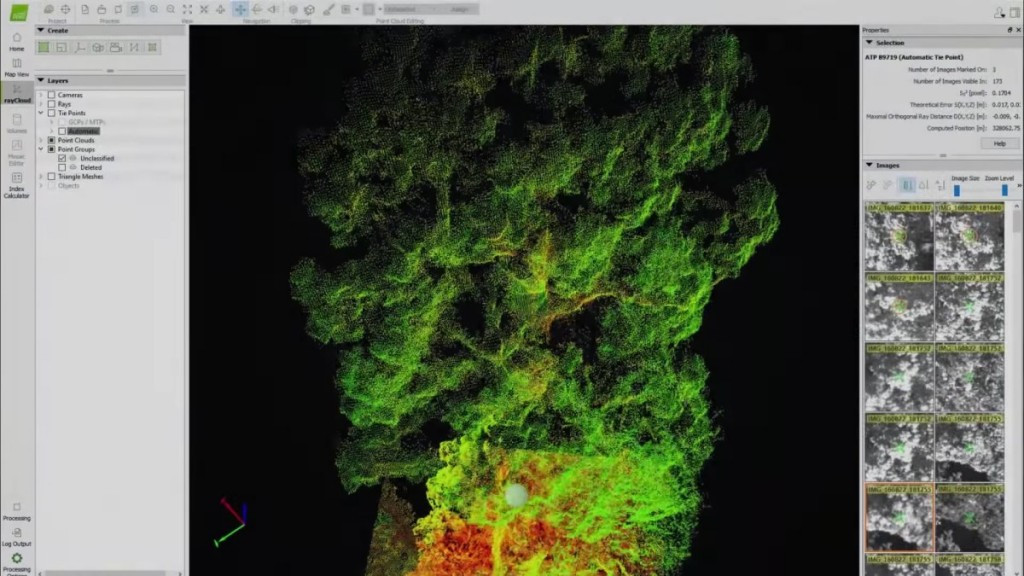Enable the Cameras layer checkbox

click(52, 95)
